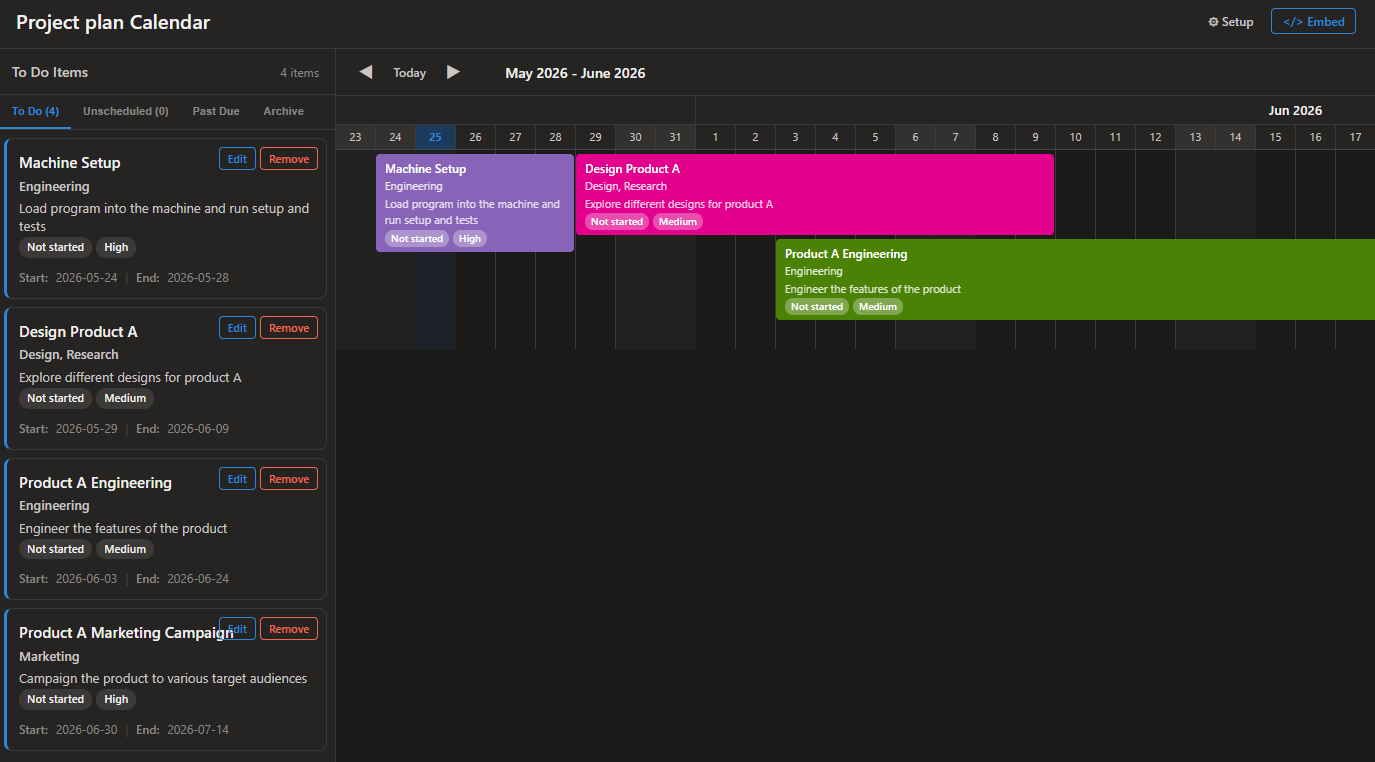Click the May 2026 - June 2026 range label

[x=575, y=73]
